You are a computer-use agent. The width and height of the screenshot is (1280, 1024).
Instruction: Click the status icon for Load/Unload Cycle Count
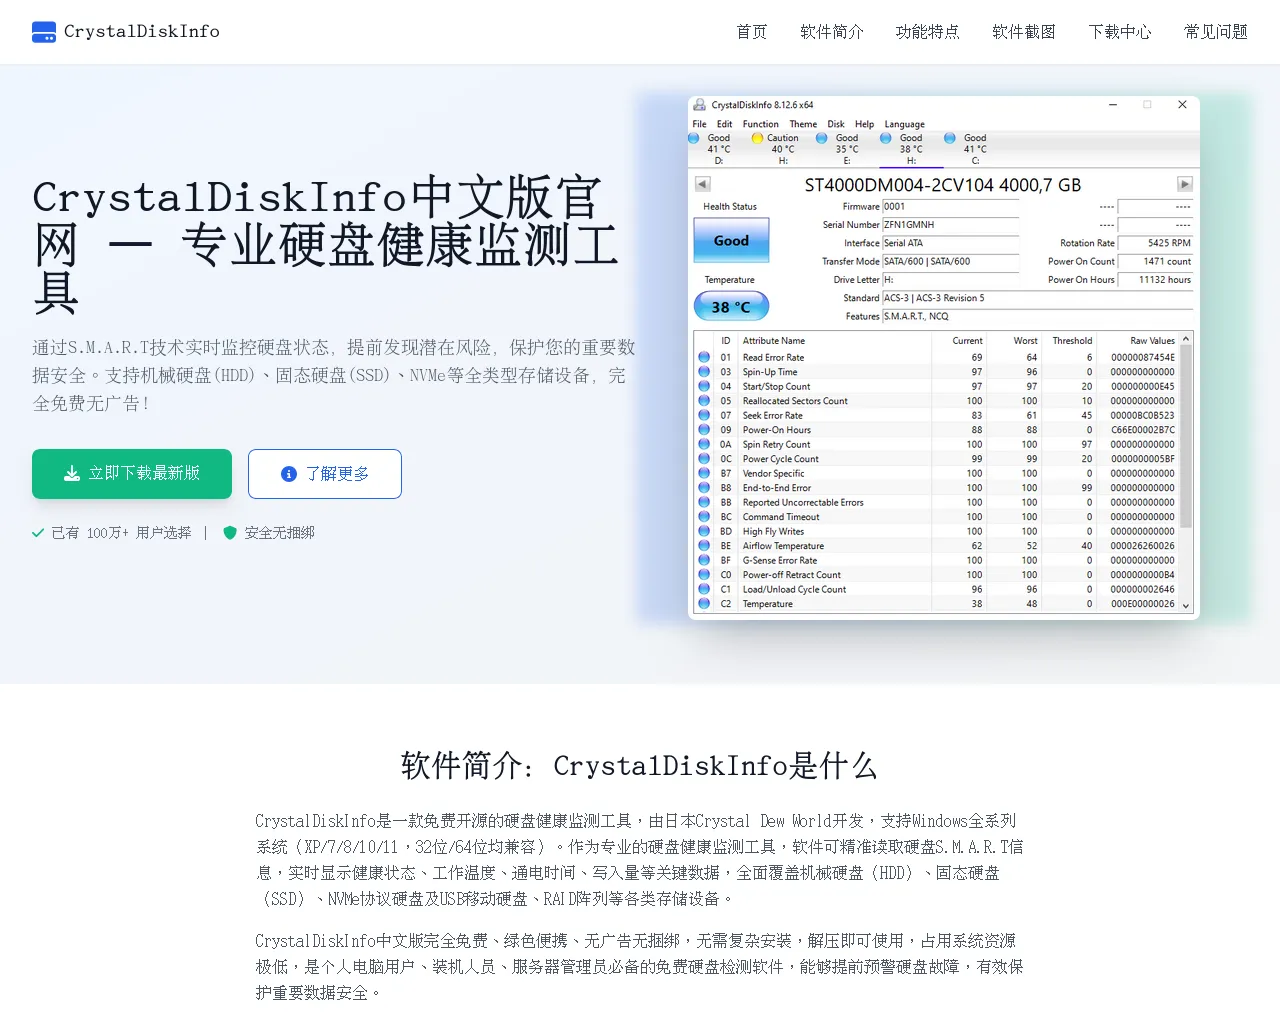click(704, 589)
